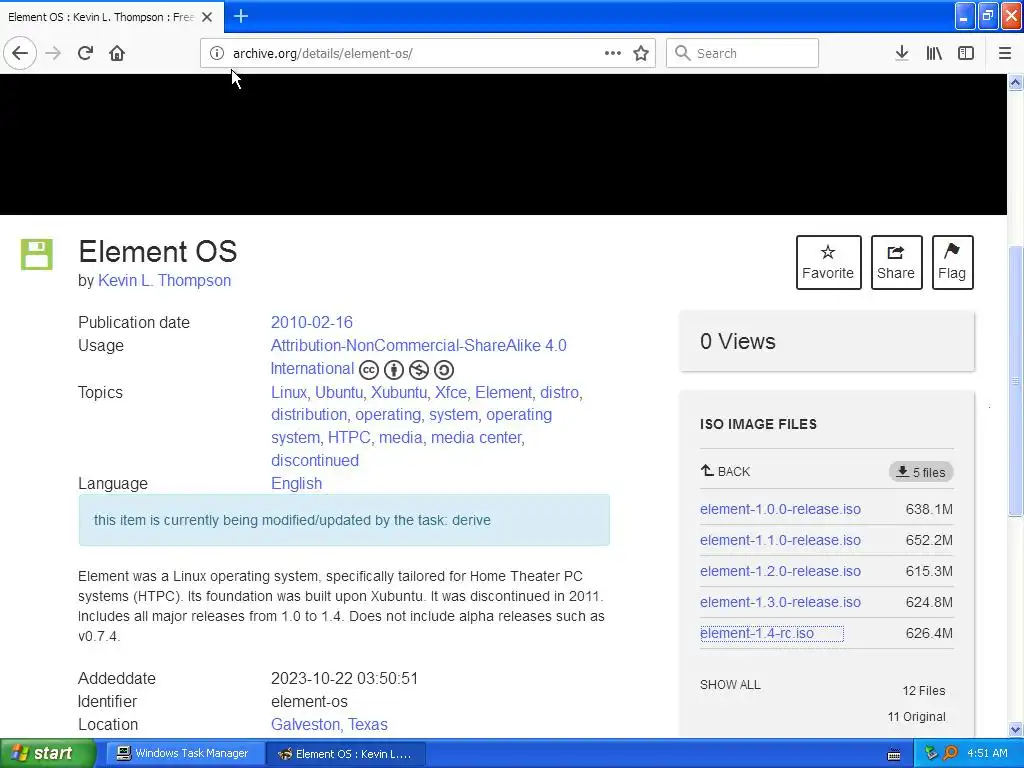Screen dimensions: 1024x768
Task: Click the page scrollbar up arrow
Action: click(x=1016, y=82)
